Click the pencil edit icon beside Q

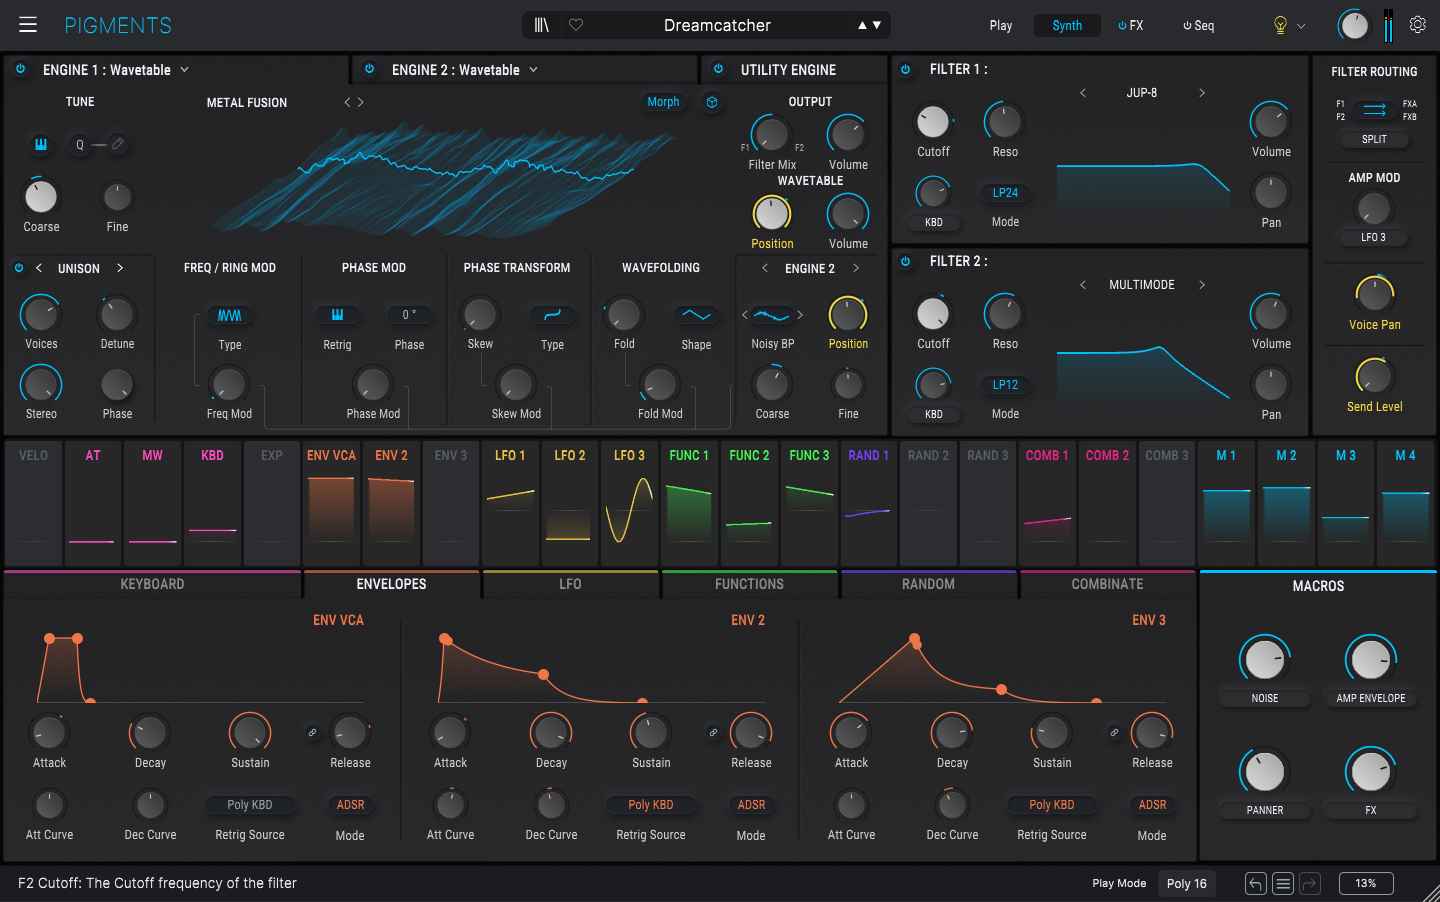118,144
